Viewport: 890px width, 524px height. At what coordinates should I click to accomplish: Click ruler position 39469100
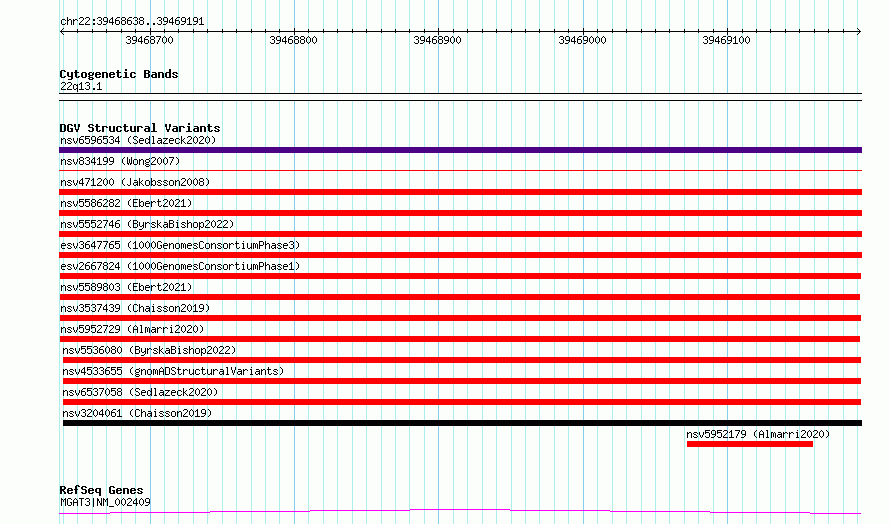tap(727, 40)
